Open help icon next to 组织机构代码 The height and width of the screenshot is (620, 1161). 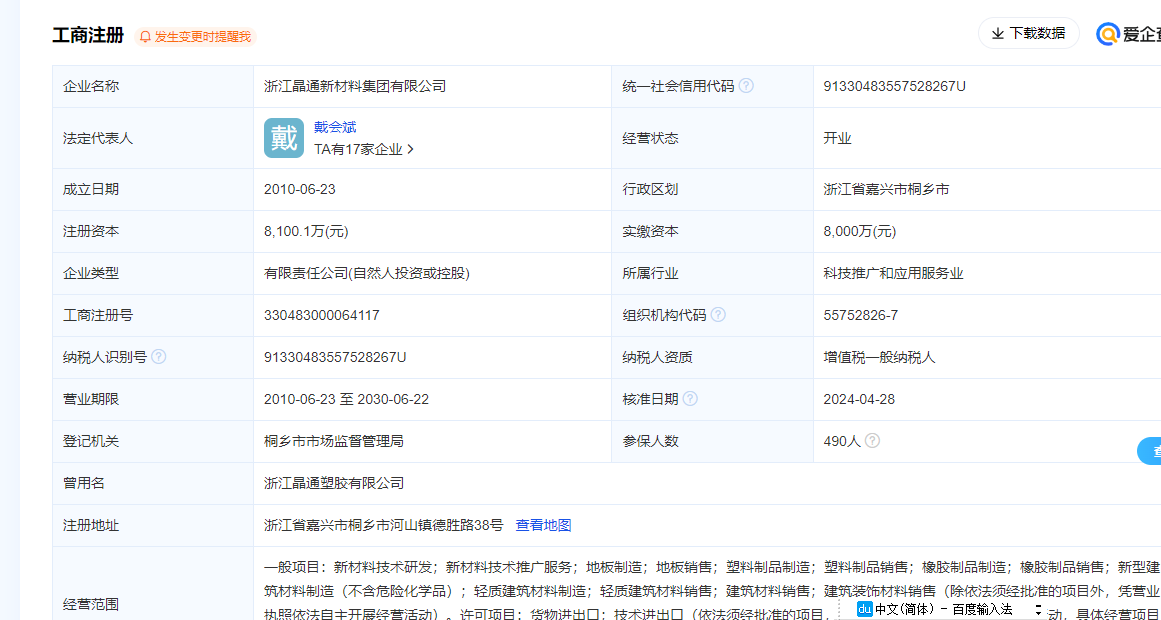(x=718, y=315)
